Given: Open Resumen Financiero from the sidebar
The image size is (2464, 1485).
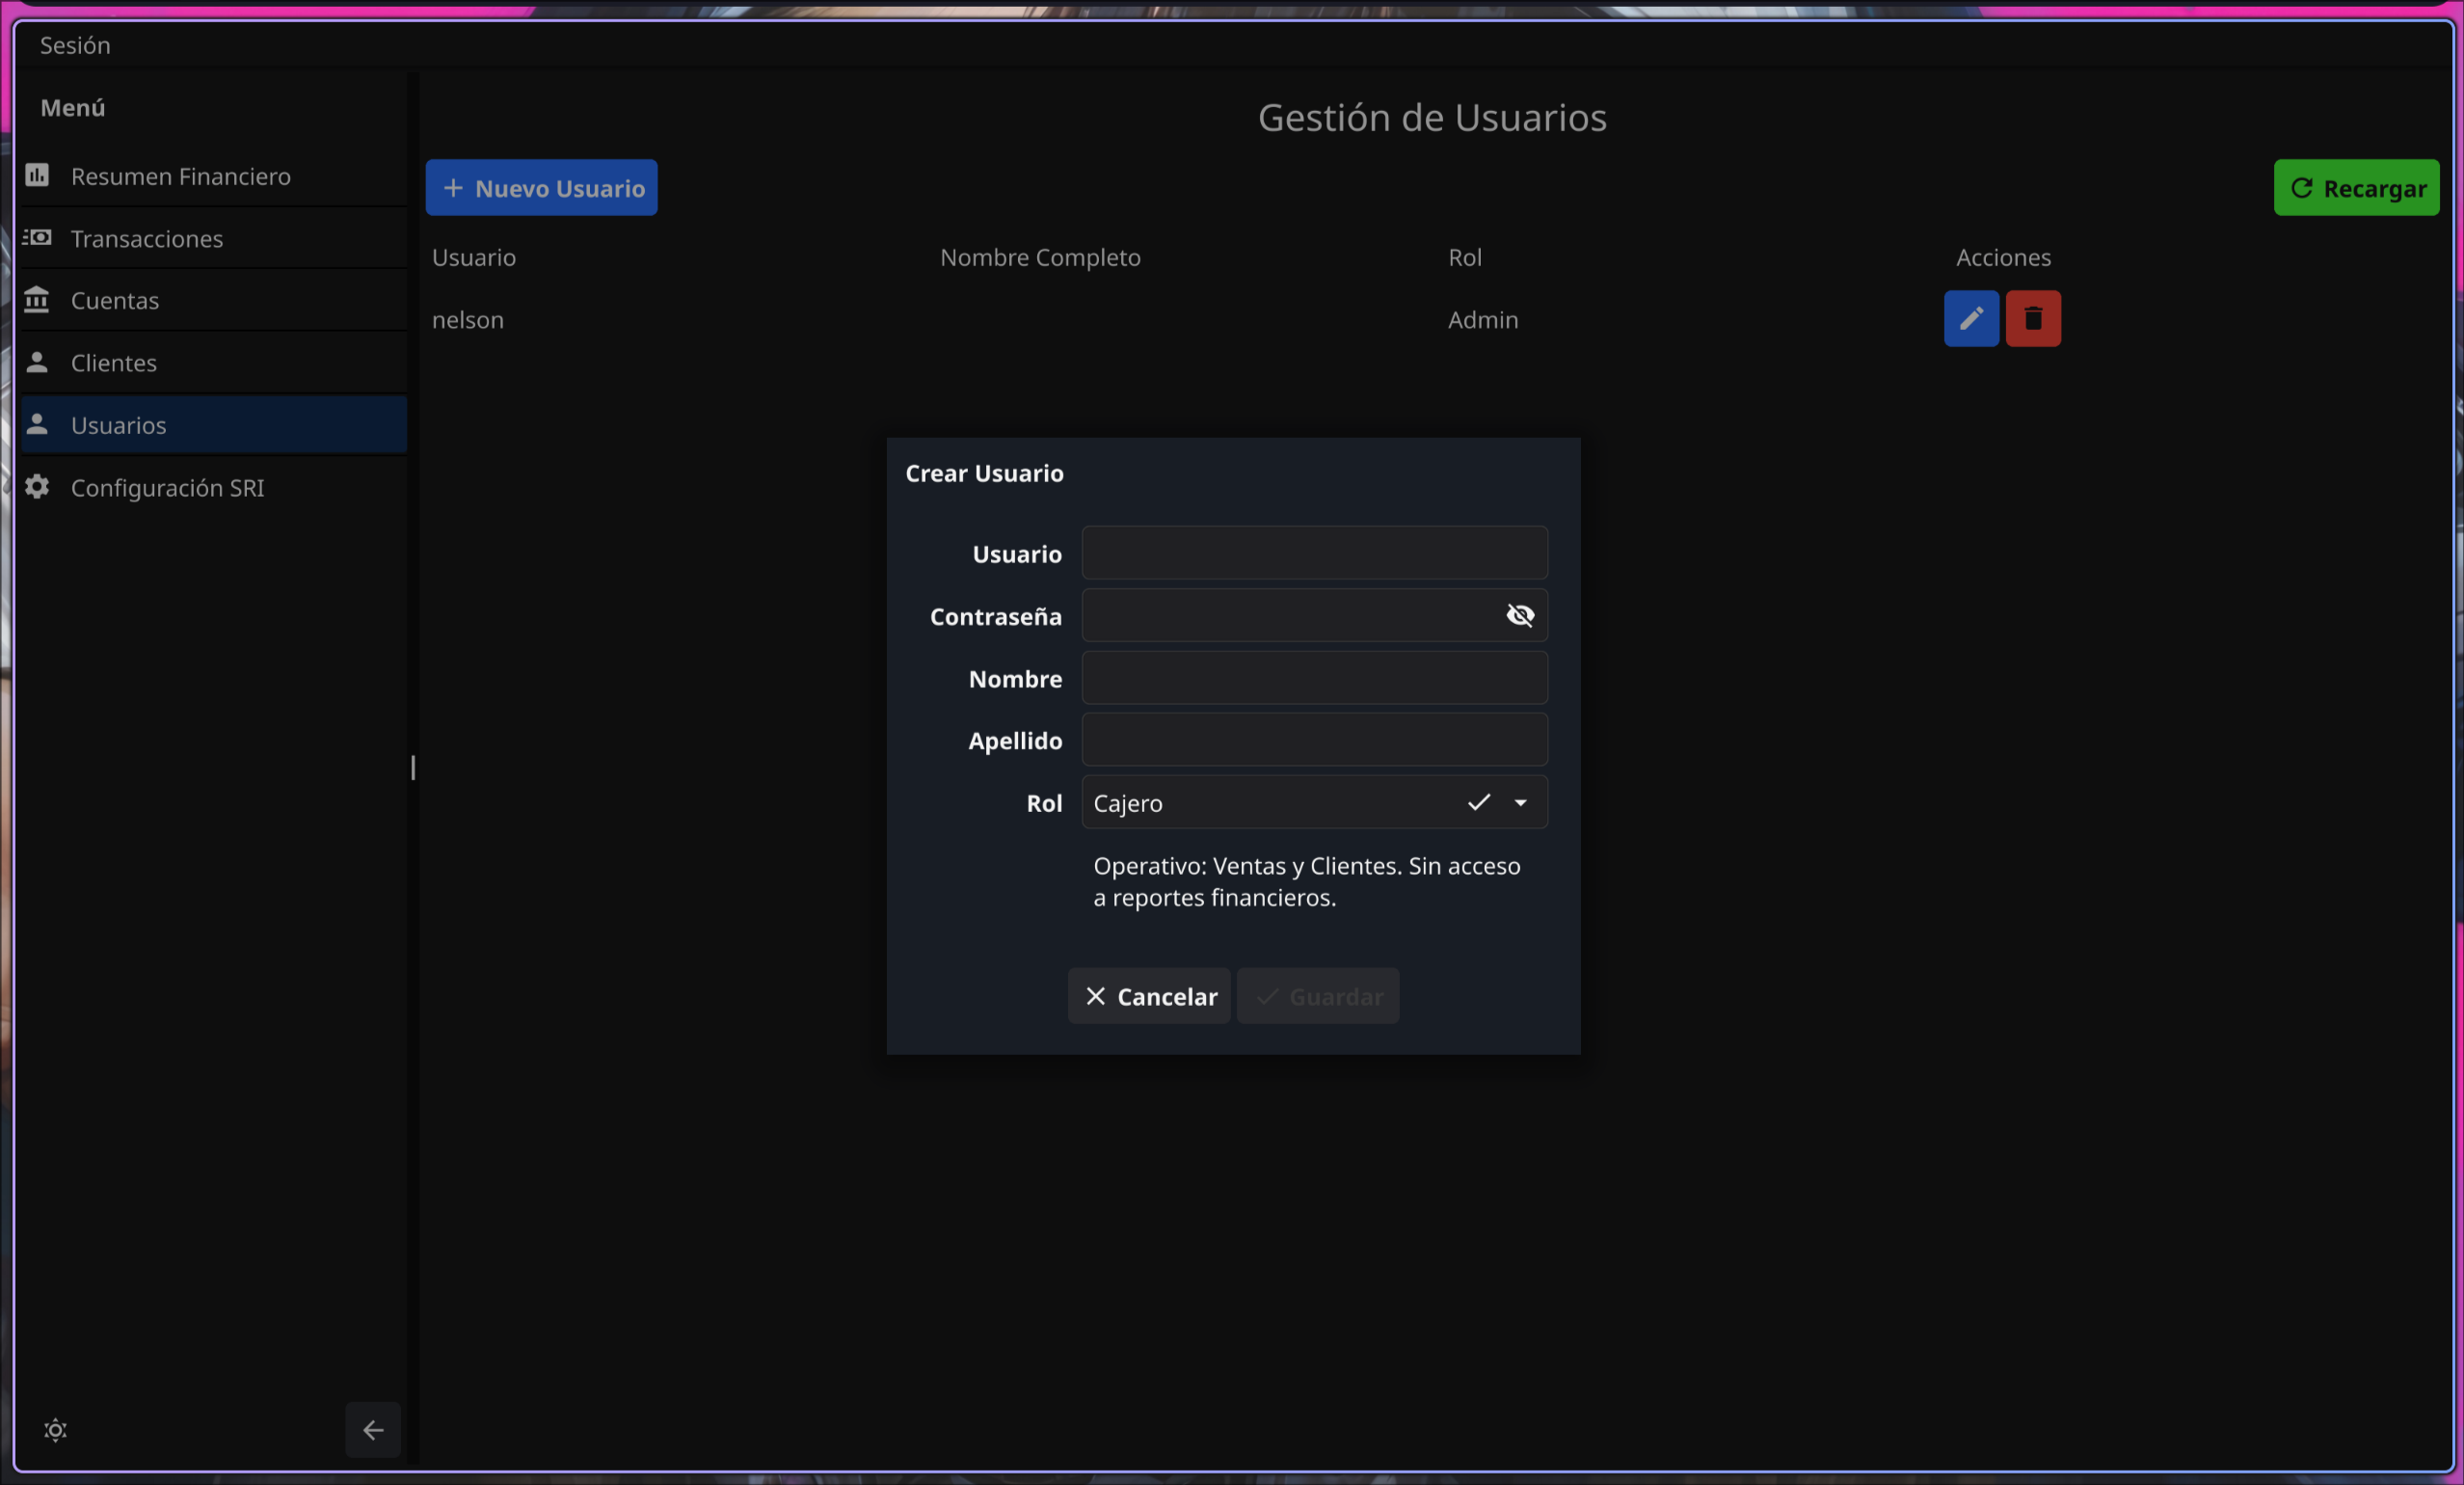Looking at the screenshot, I should point(180,176).
